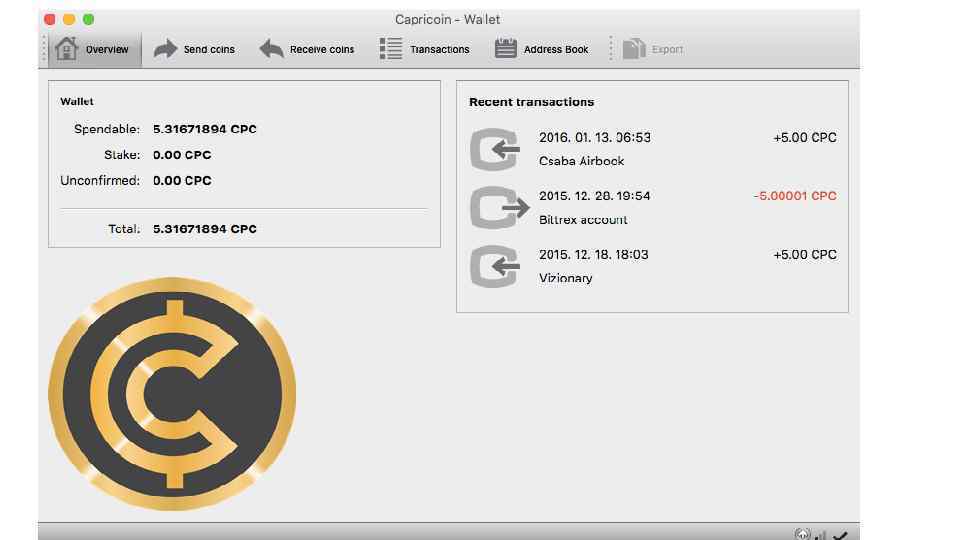Click the toolbar drag handle before Export
This screenshot has height=540, width=960.
[x=610, y=49]
